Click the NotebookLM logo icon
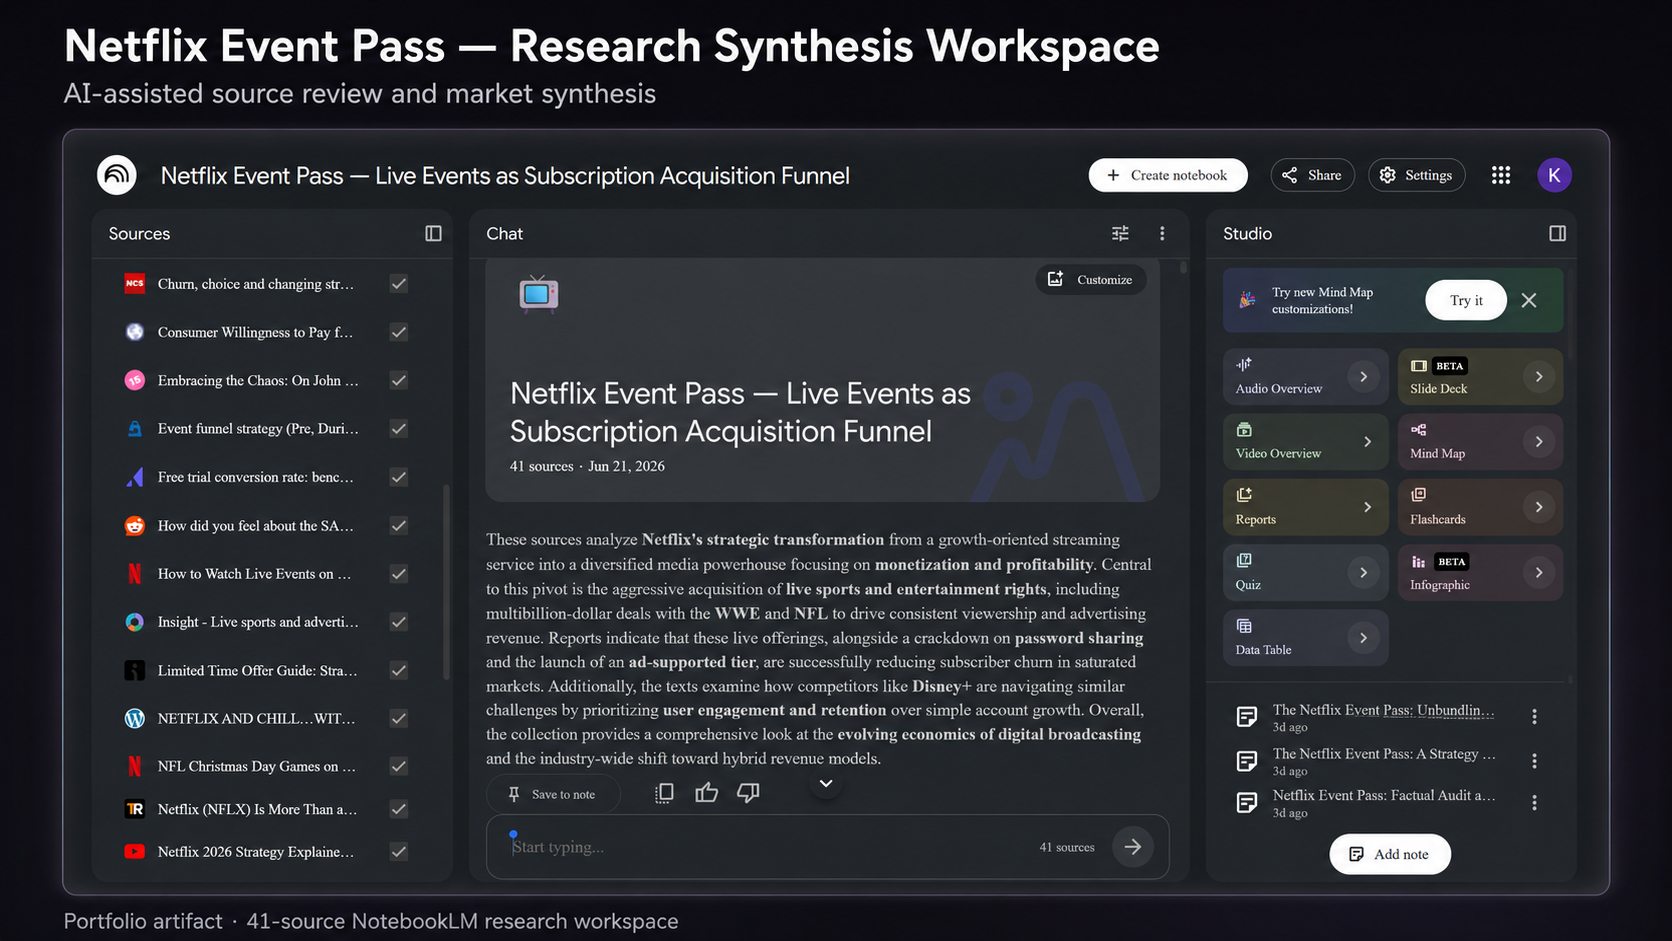The width and height of the screenshot is (1672, 941). click(117, 175)
